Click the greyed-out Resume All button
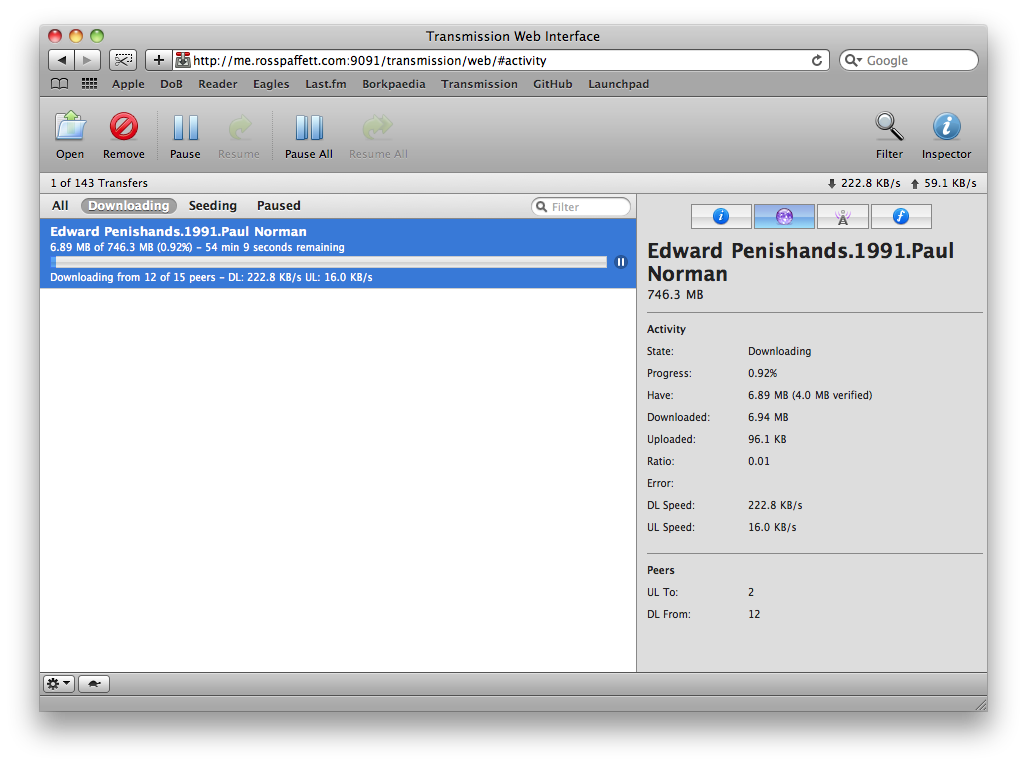 click(378, 135)
